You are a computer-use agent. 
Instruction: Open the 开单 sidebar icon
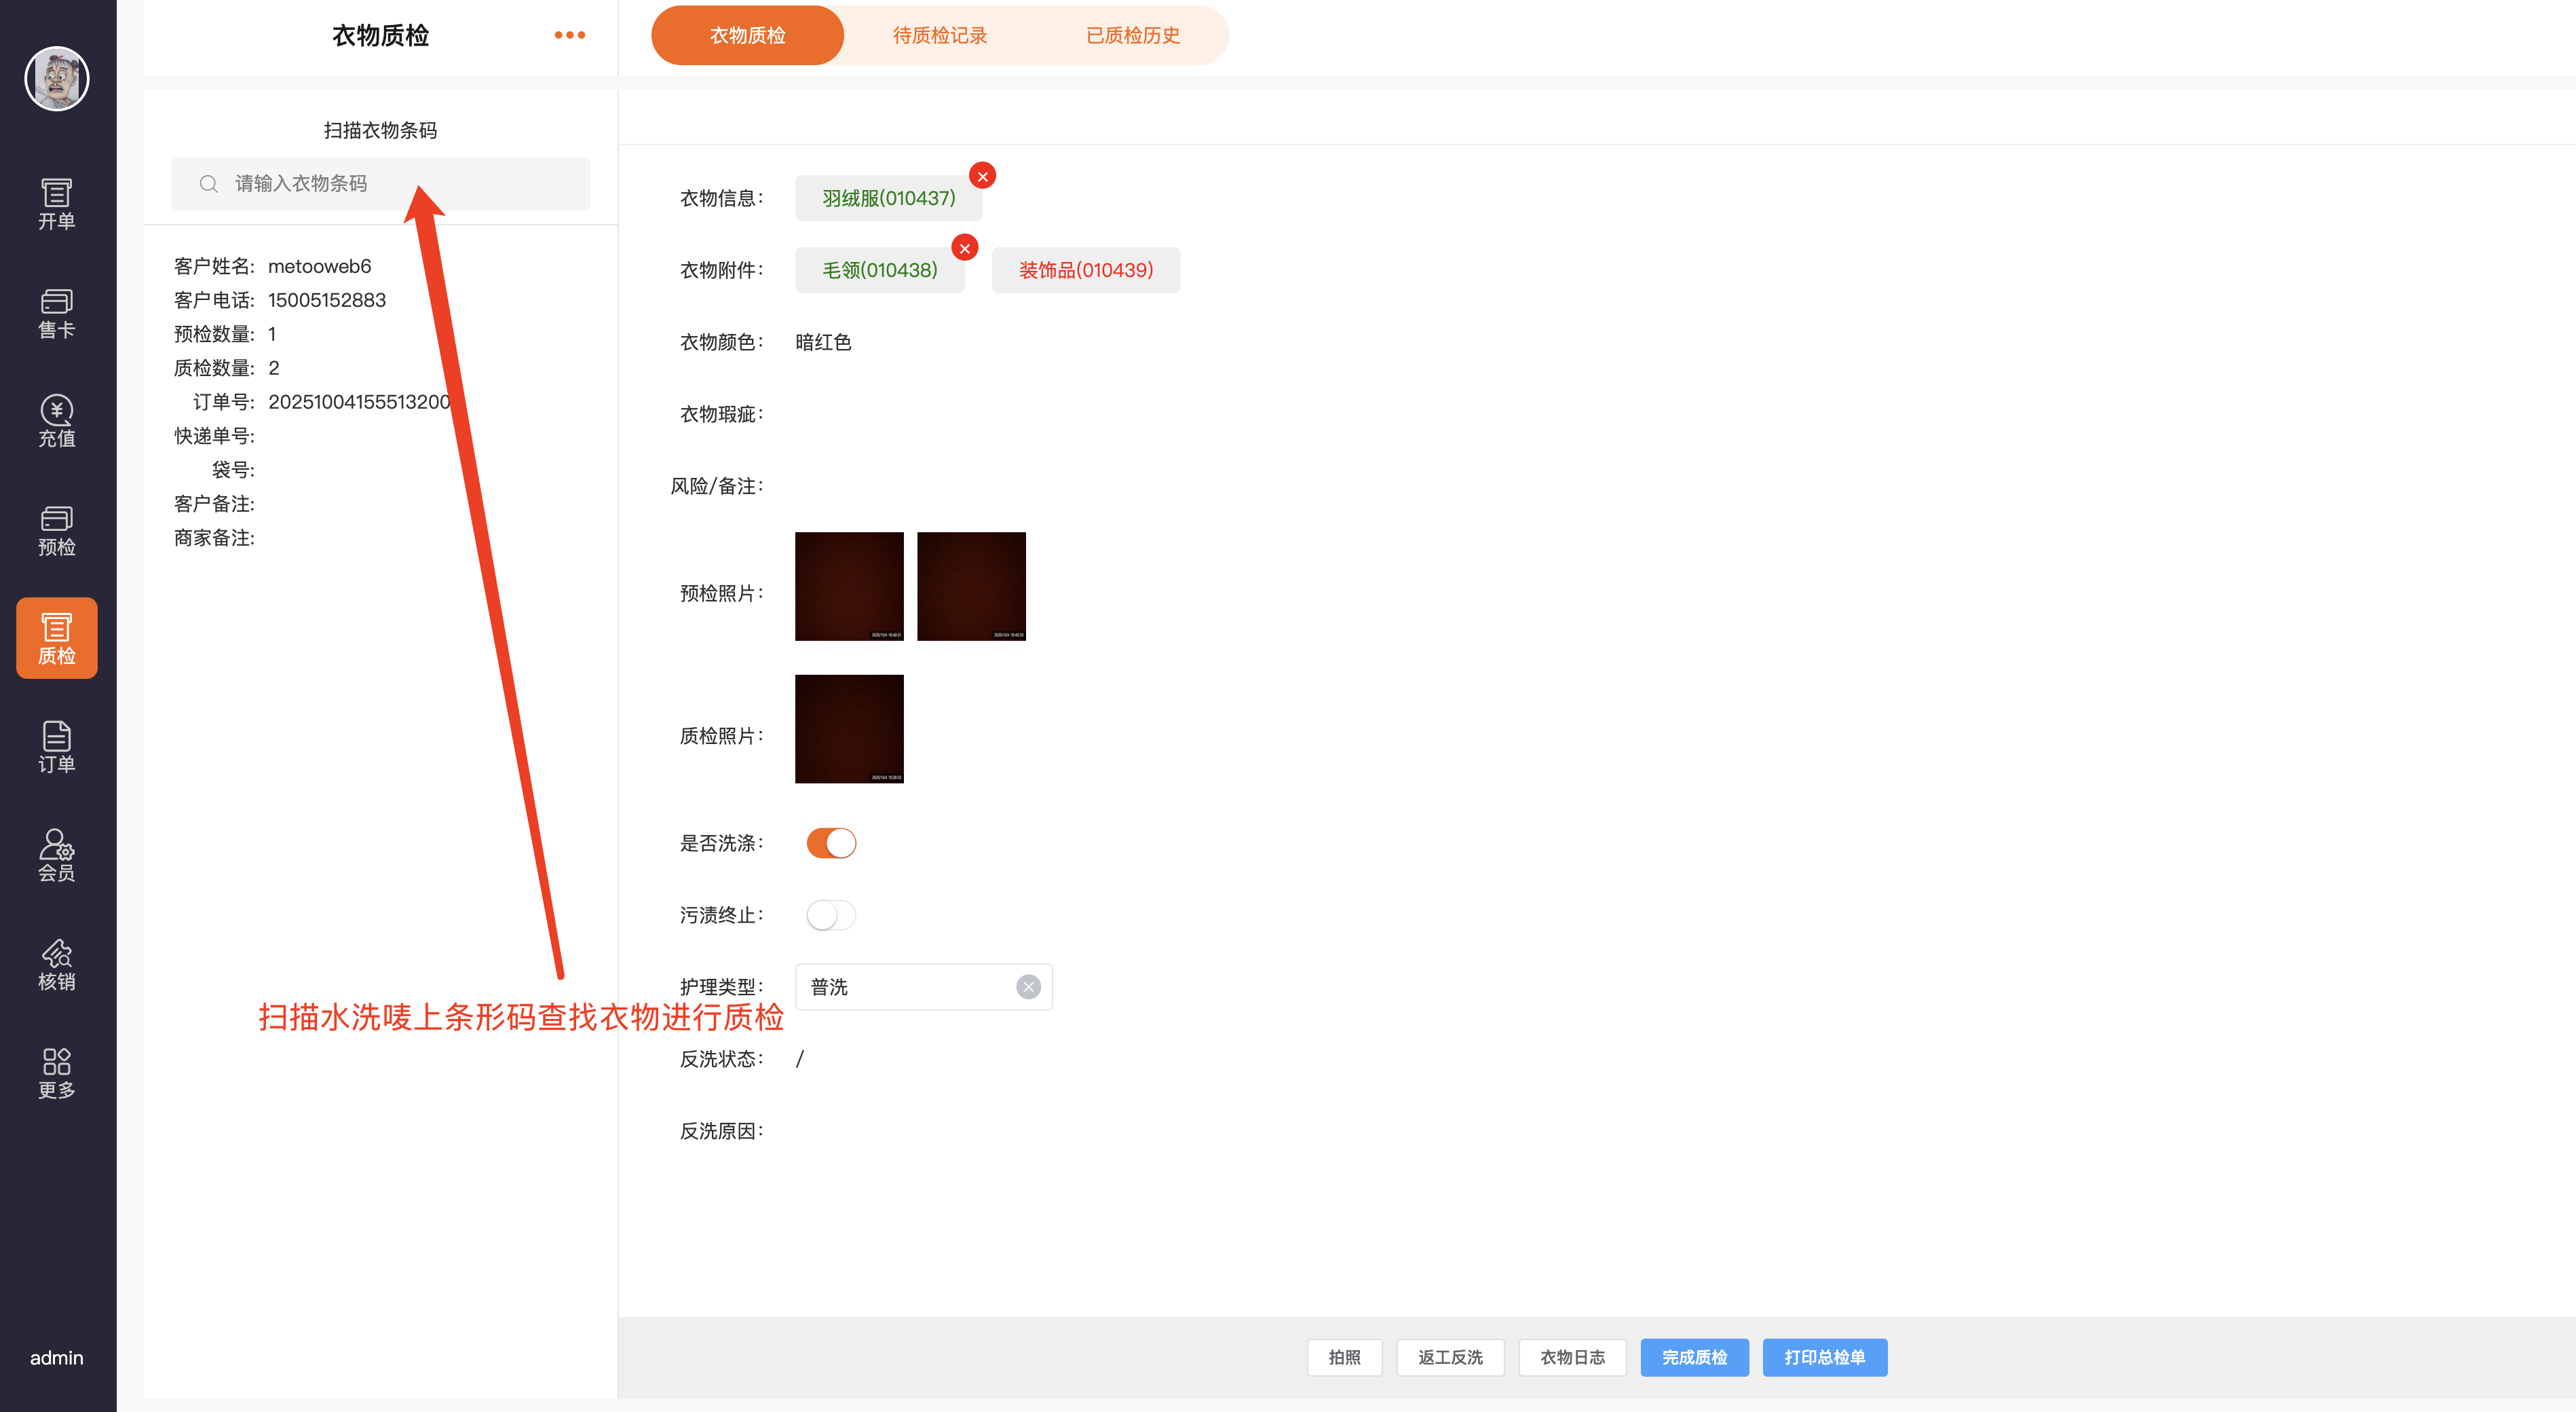pyautogui.click(x=57, y=204)
